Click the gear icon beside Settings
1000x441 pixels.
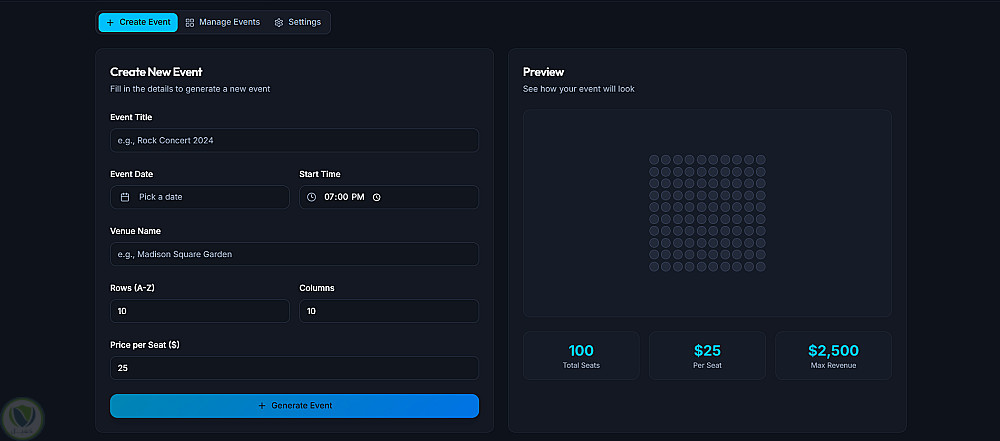pyautogui.click(x=279, y=22)
